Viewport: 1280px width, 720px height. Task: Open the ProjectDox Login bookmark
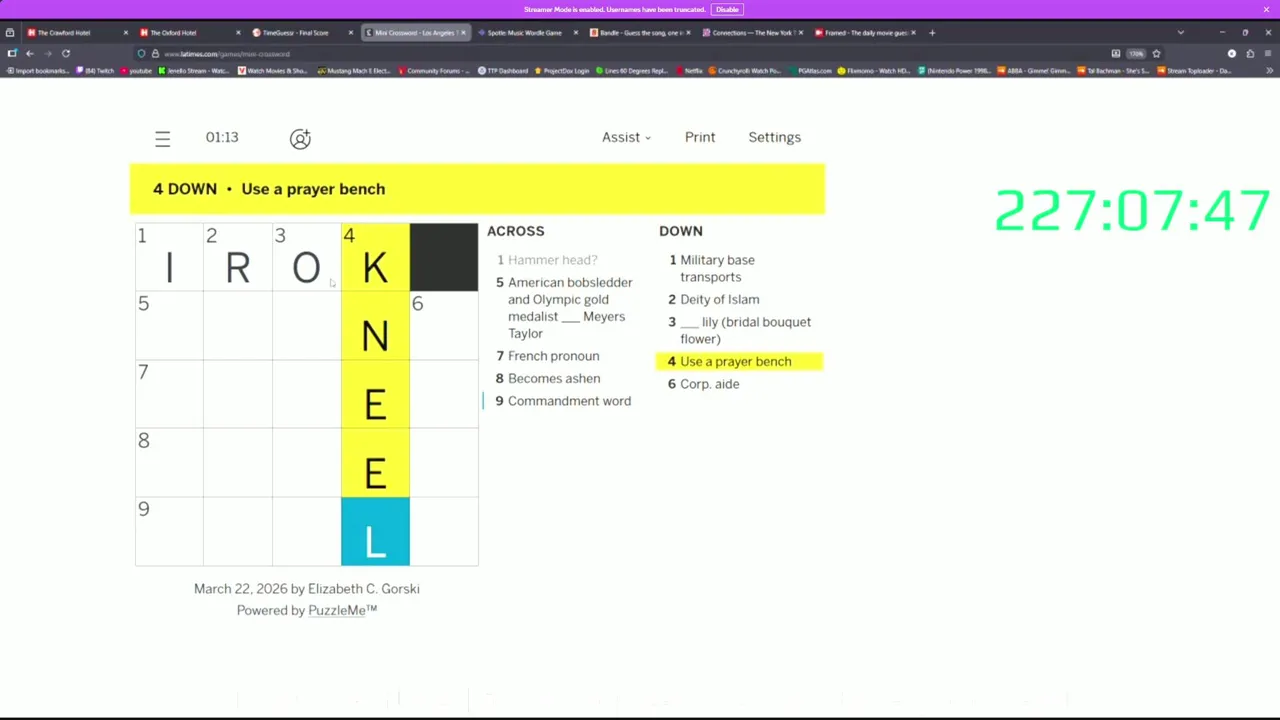(563, 71)
